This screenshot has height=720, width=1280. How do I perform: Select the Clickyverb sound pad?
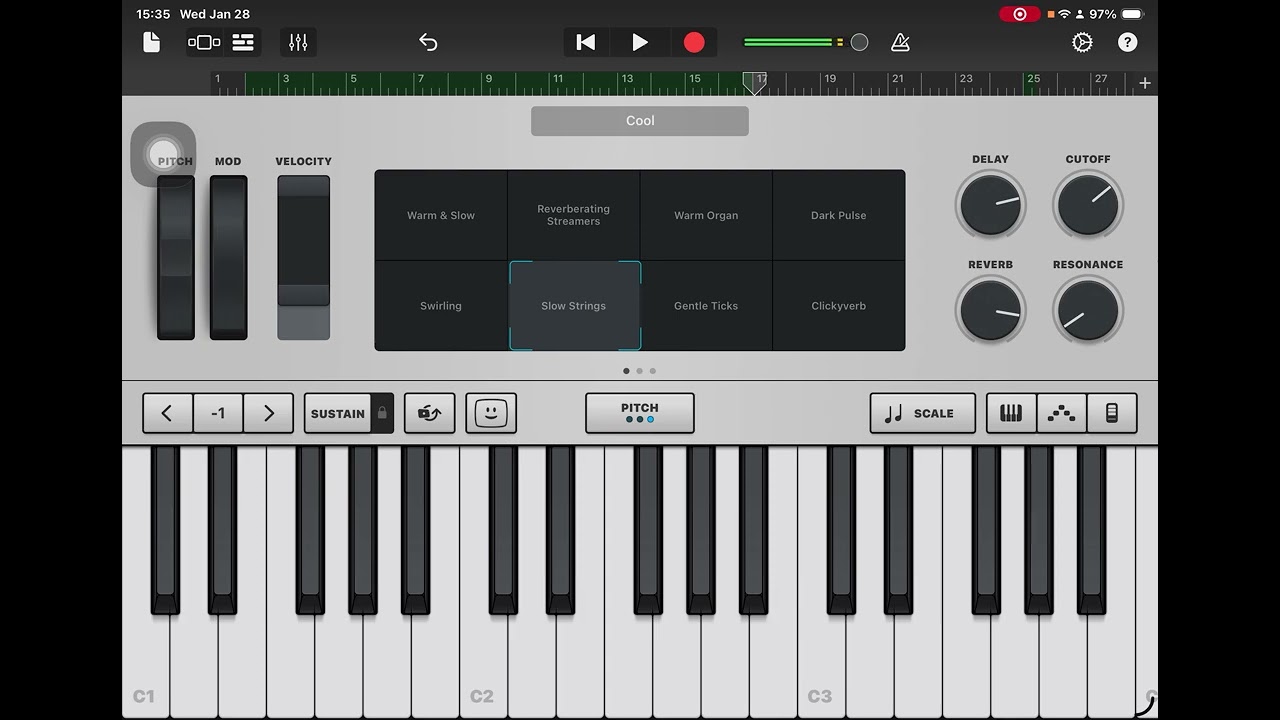[x=839, y=306]
